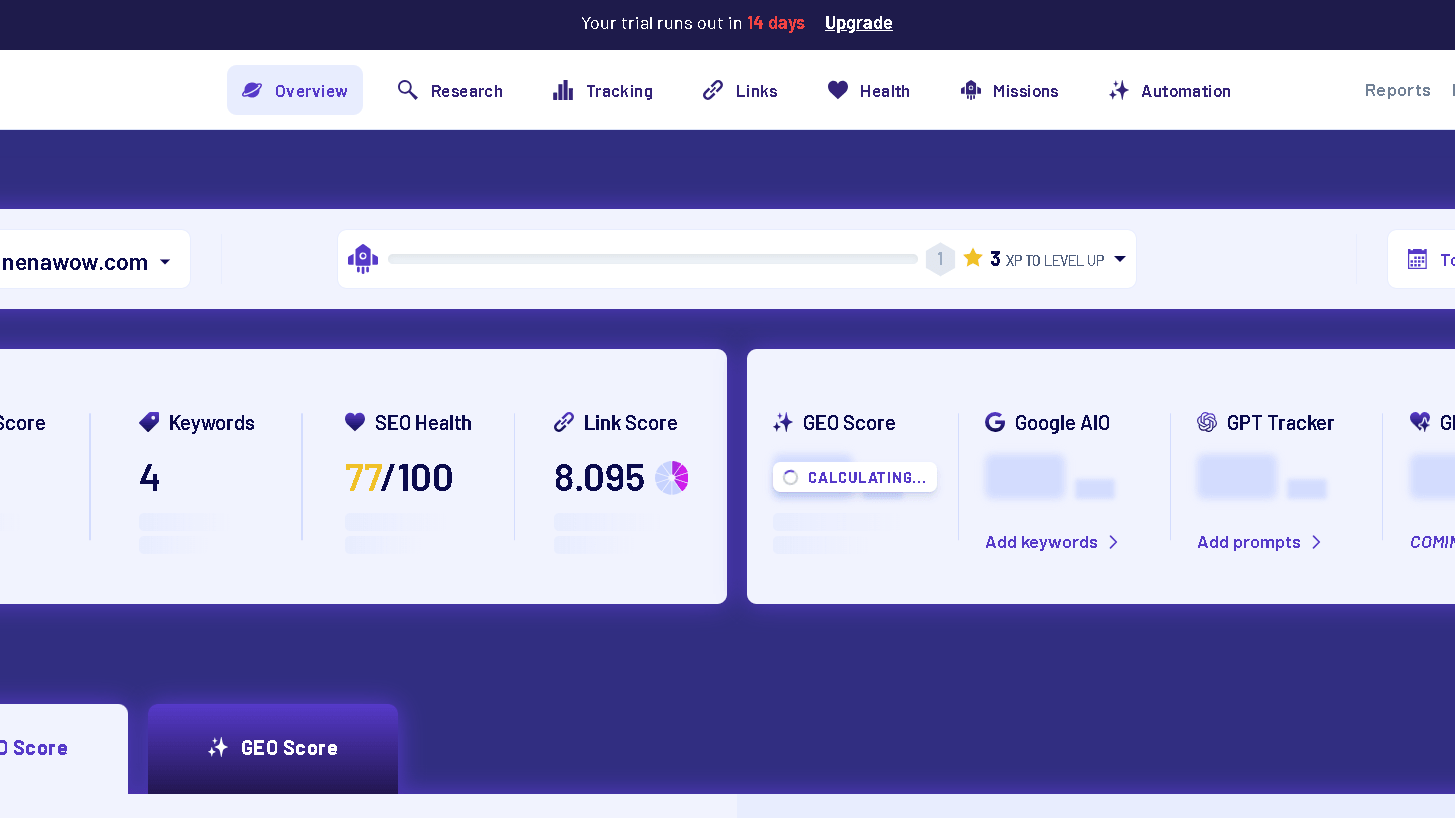The height and width of the screenshot is (818, 1455).
Task: Open the Missions page
Action: click(x=1009, y=90)
